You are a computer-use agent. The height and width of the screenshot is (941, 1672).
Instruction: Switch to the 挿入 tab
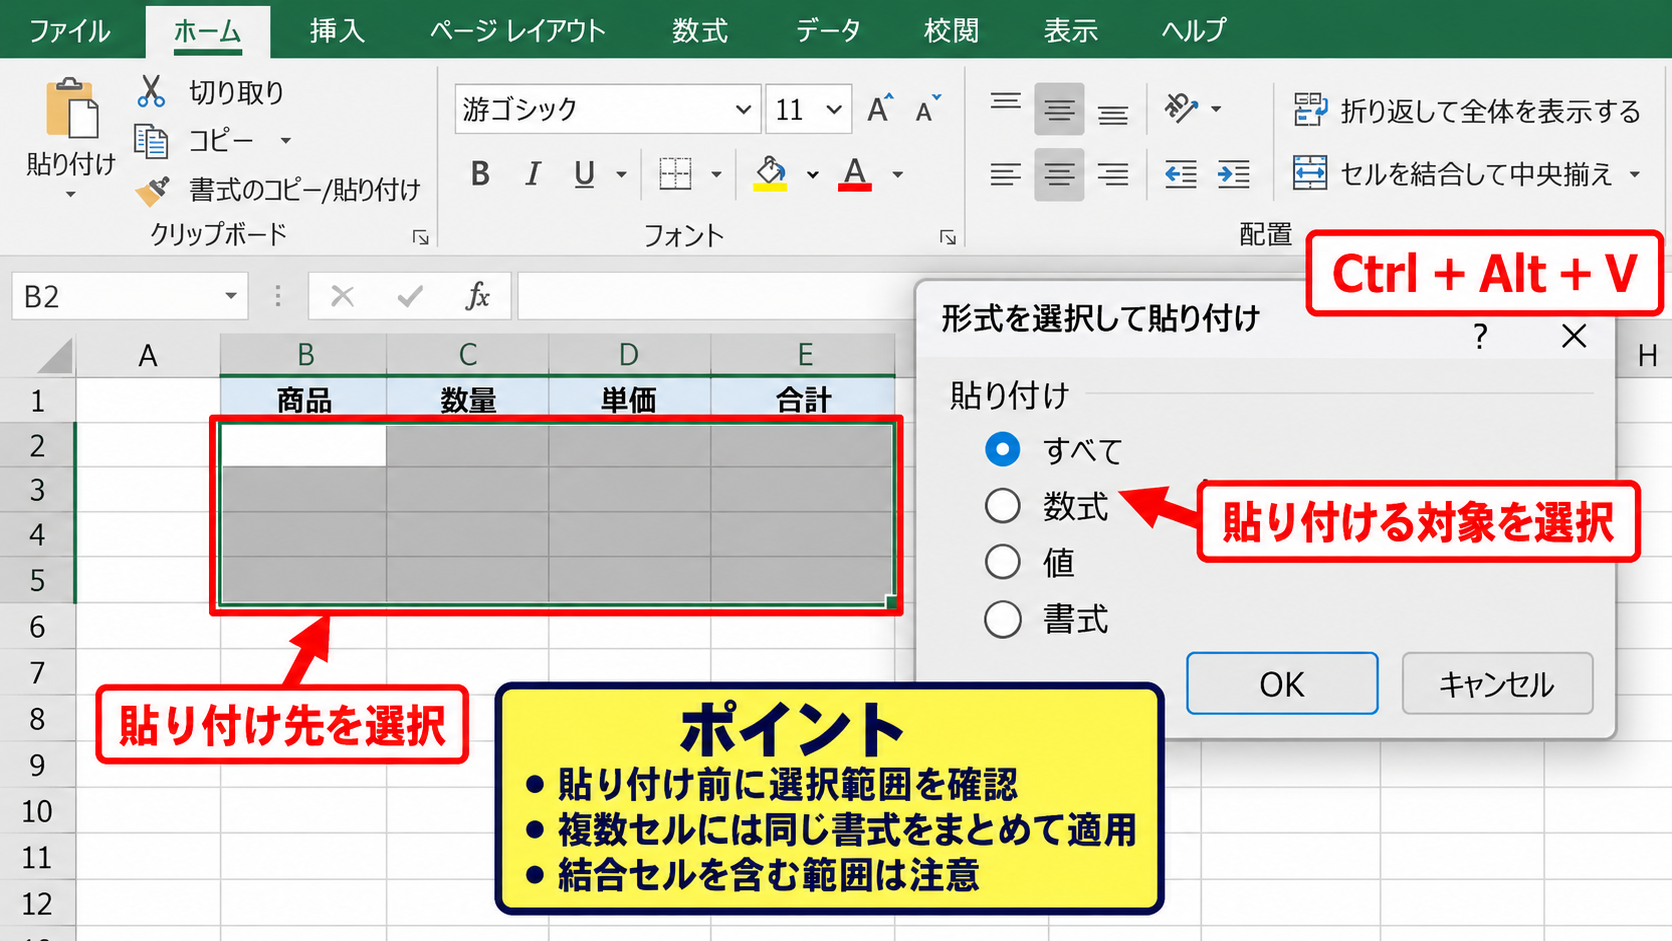[337, 31]
